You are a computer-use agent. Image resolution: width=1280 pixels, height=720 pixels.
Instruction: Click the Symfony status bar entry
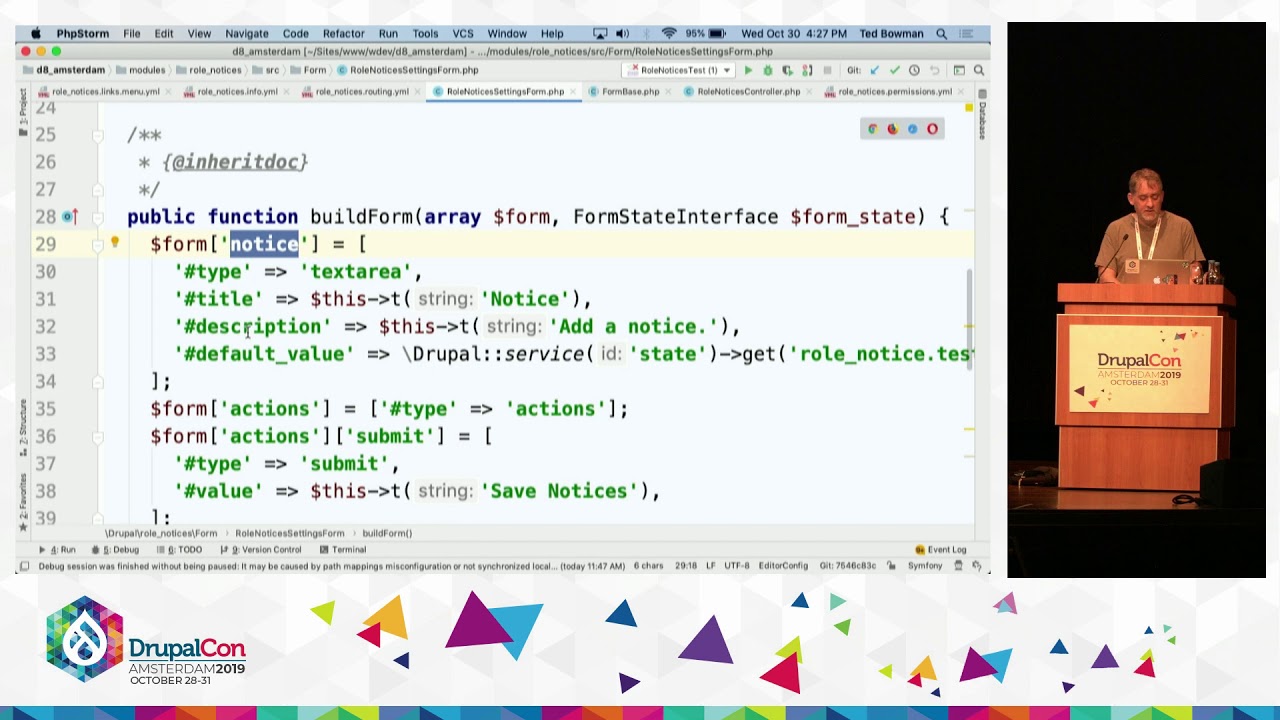pyautogui.click(x=925, y=566)
